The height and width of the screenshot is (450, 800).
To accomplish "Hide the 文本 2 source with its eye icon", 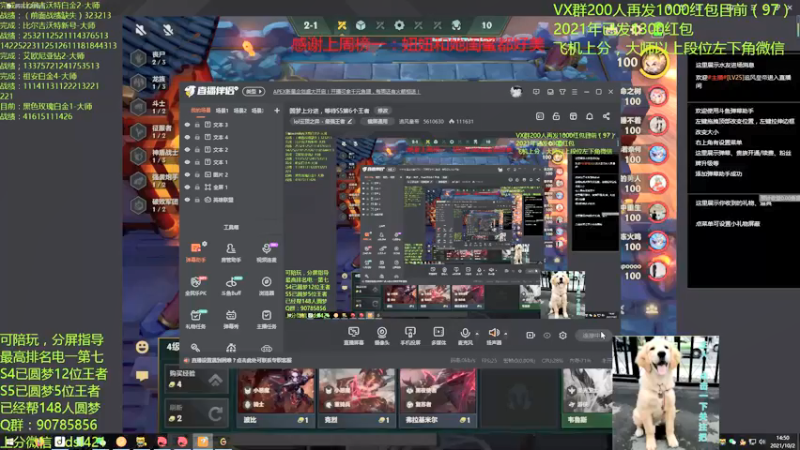I will (x=187, y=149).
